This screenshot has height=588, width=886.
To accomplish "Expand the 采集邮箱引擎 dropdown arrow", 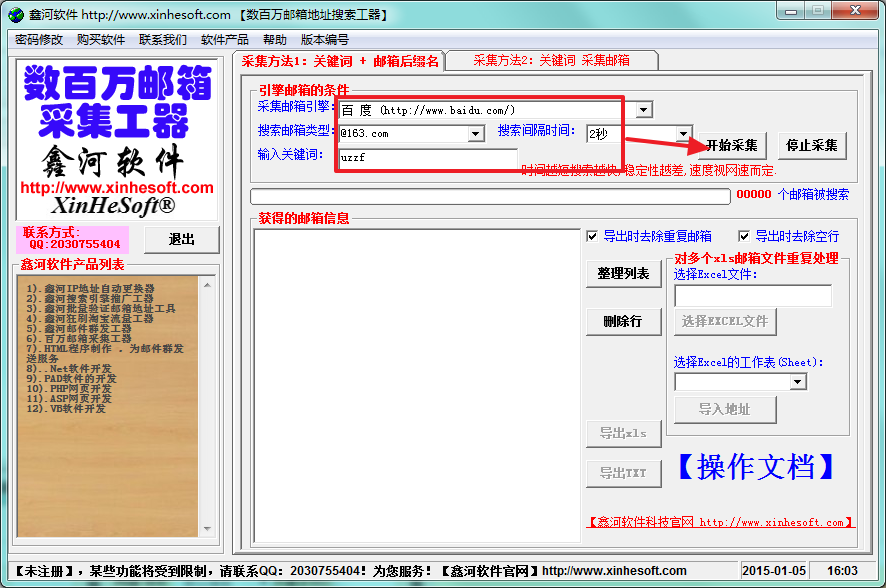I will pos(644,110).
